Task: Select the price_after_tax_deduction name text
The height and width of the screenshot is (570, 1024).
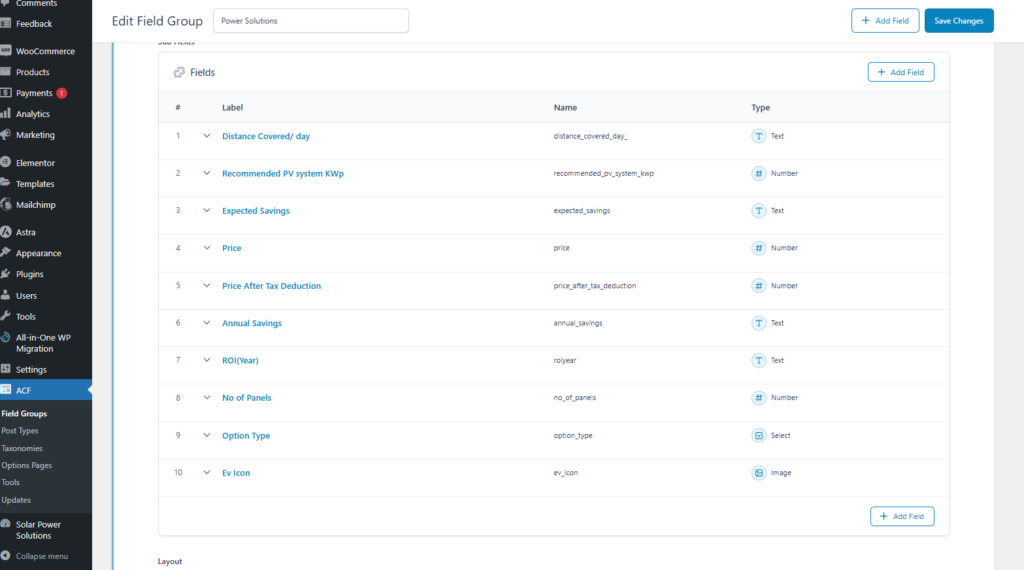Action: click(x=594, y=285)
